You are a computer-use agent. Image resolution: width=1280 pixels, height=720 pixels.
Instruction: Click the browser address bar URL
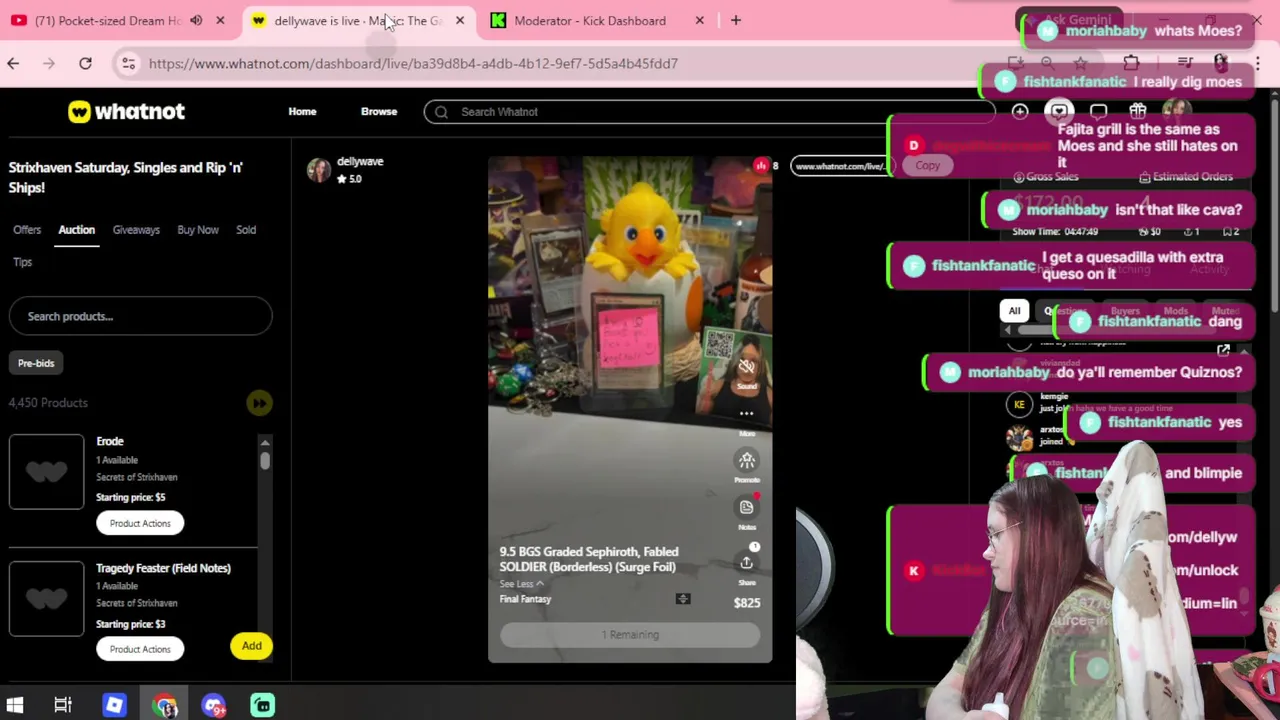pos(413,63)
